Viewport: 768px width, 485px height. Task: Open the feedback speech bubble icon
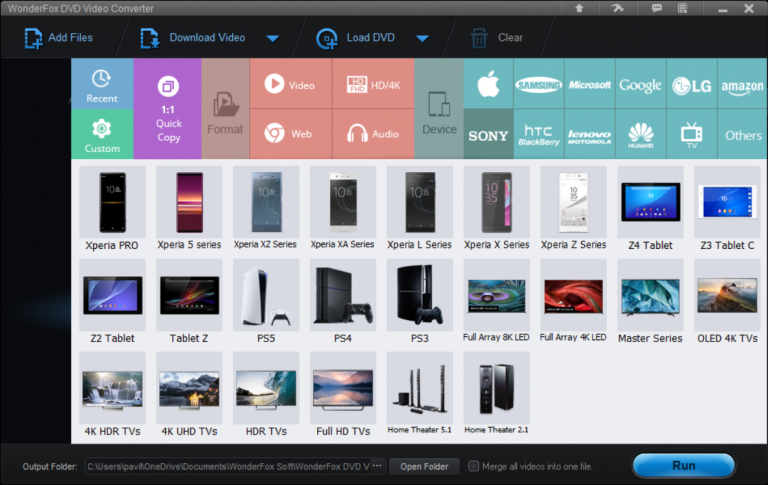coord(656,8)
